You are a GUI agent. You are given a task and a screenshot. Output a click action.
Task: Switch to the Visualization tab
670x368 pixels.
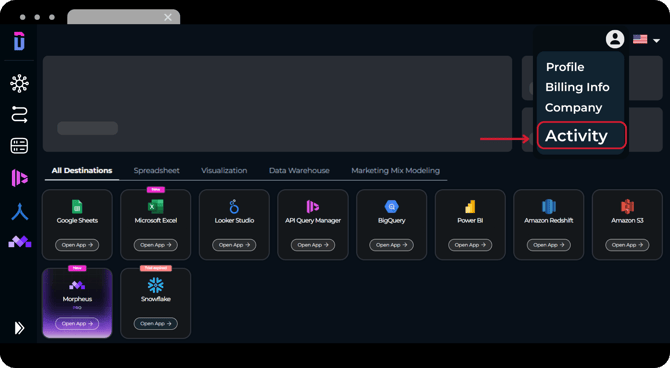[224, 171]
